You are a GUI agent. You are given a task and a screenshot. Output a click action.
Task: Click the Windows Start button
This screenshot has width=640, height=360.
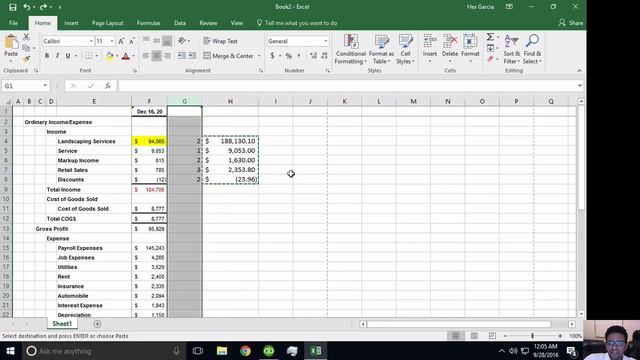(10, 351)
